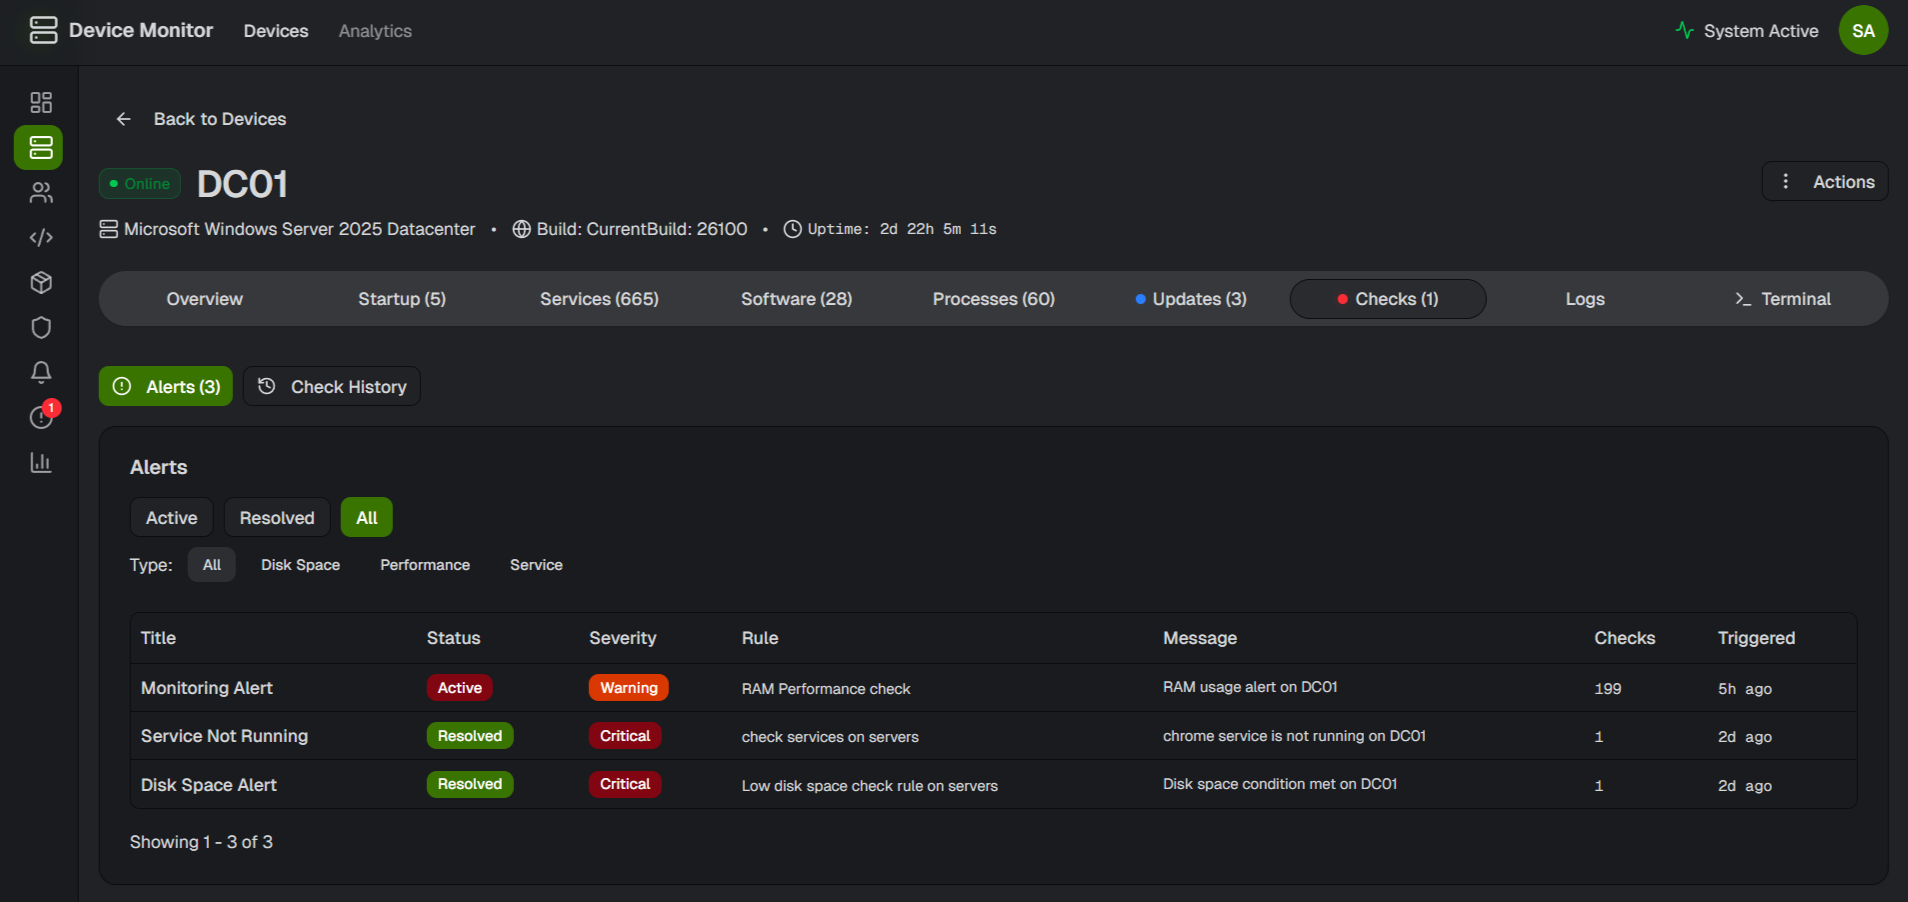
Task: Choose the Performance type filter
Action: pos(425,565)
